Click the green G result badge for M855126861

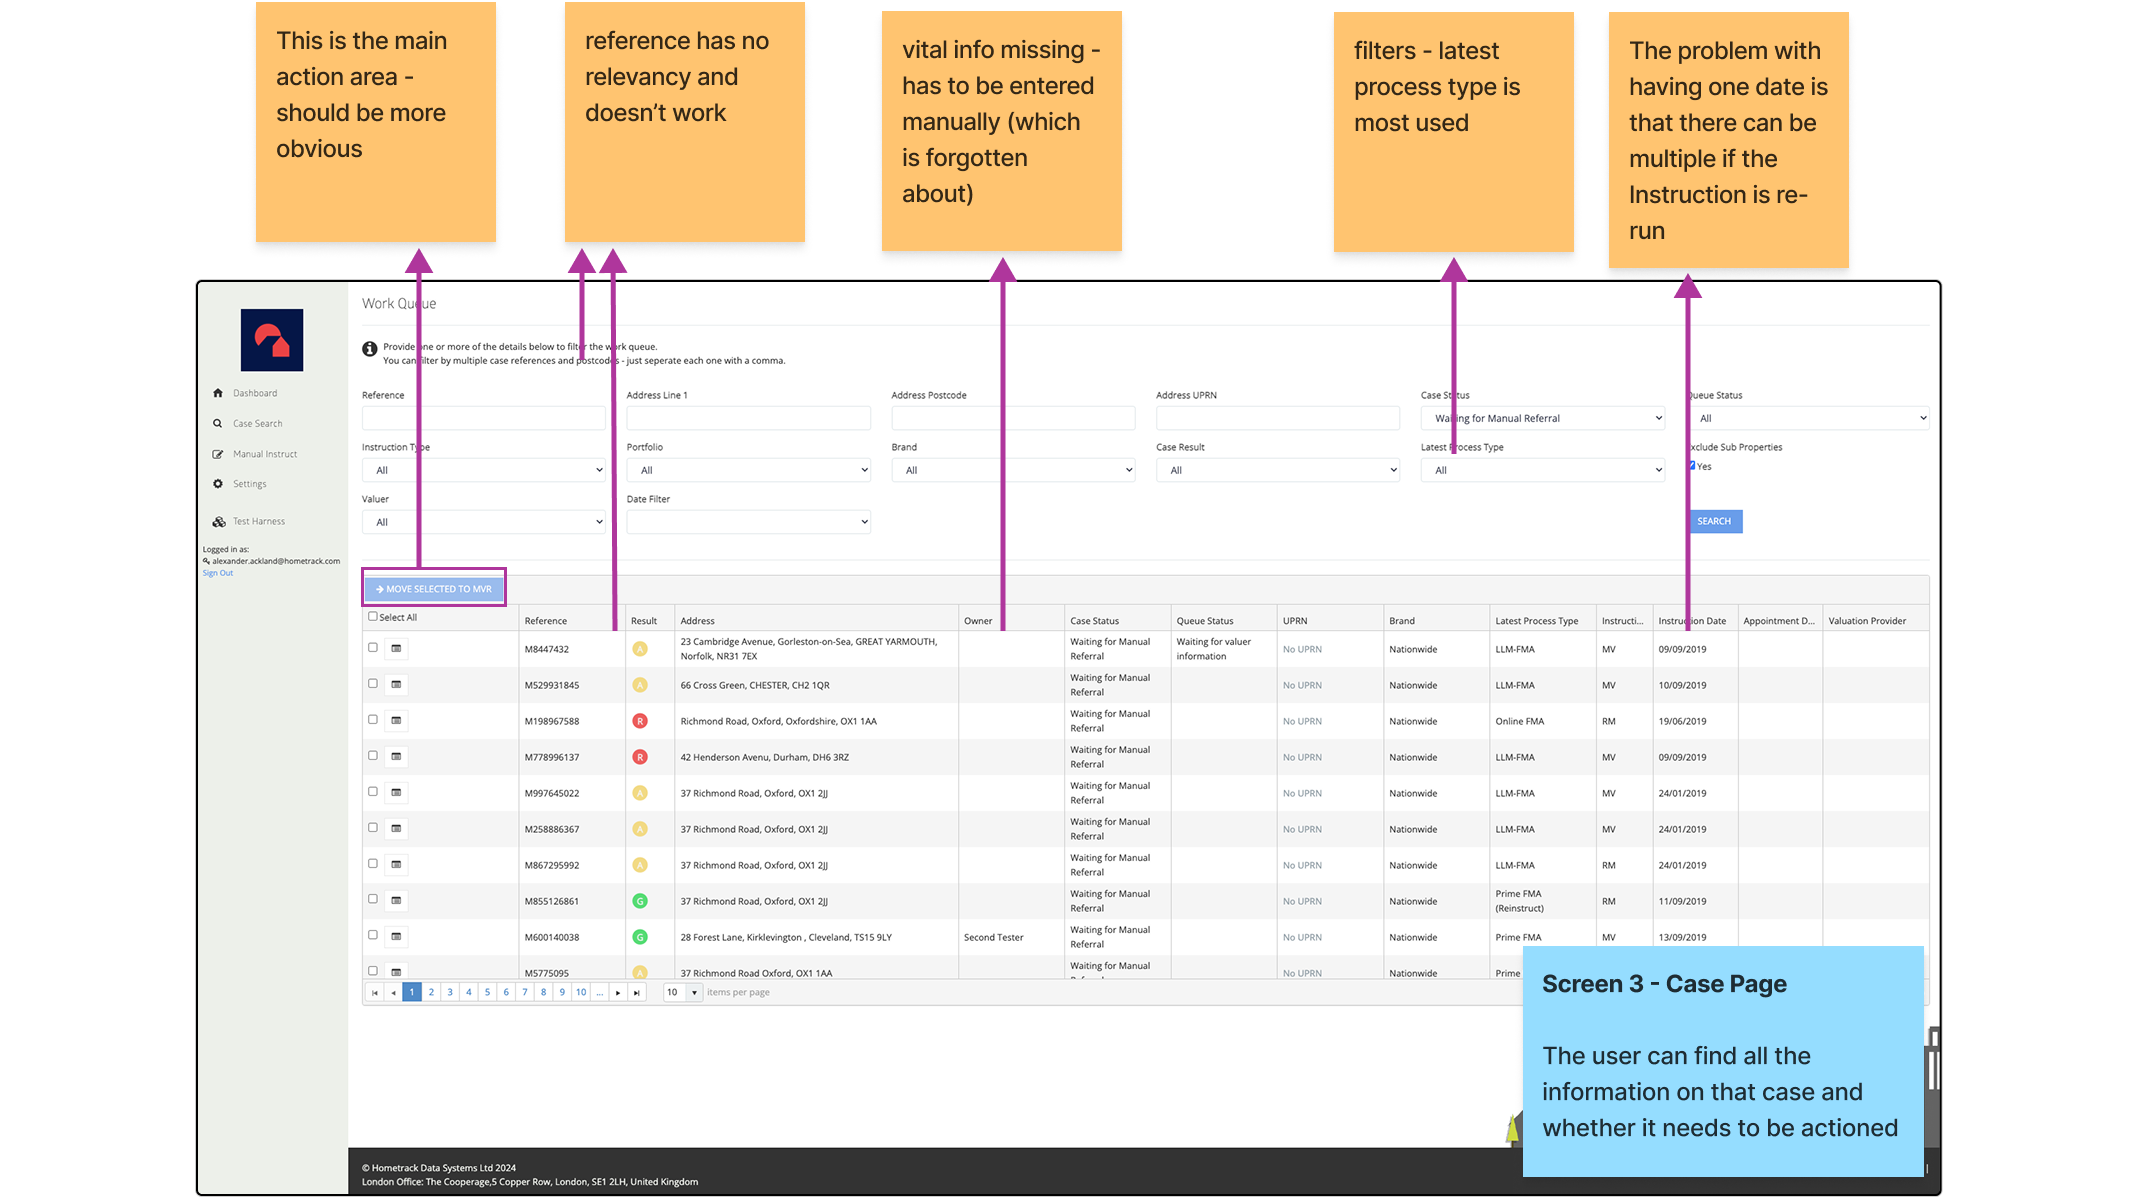640,901
